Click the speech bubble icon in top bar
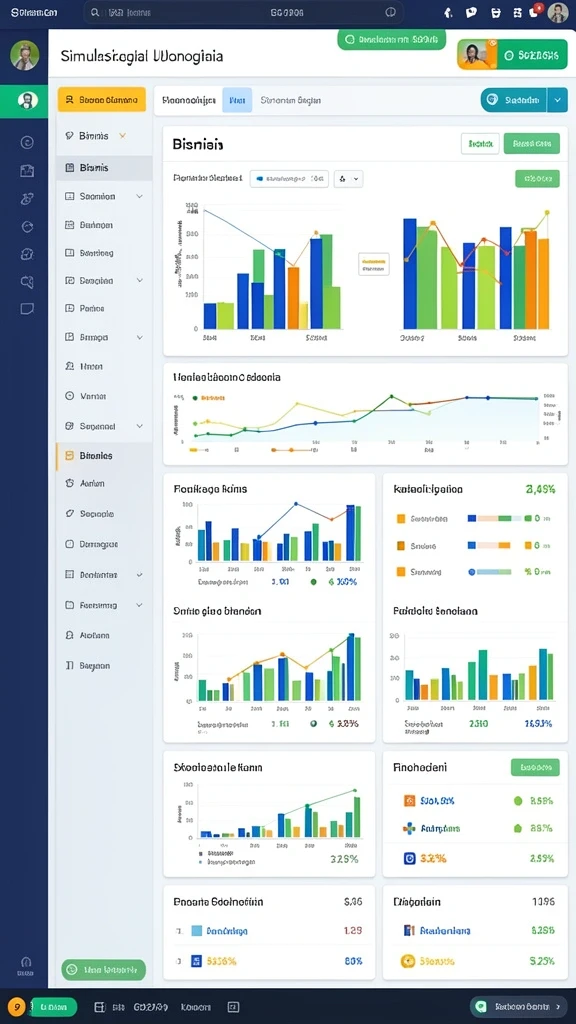The width and height of the screenshot is (576, 1024). [x=471, y=12]
